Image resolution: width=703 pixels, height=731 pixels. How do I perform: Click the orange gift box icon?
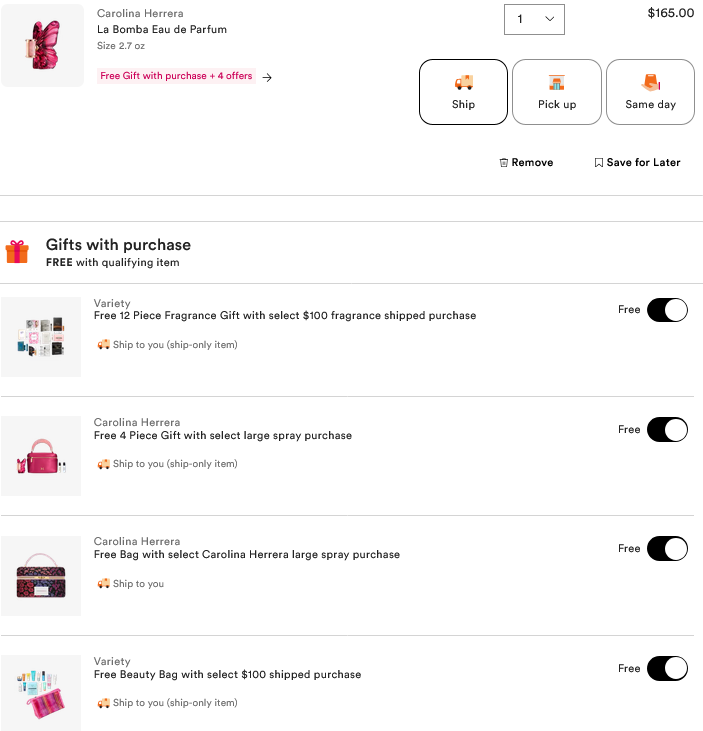[17, 251]
